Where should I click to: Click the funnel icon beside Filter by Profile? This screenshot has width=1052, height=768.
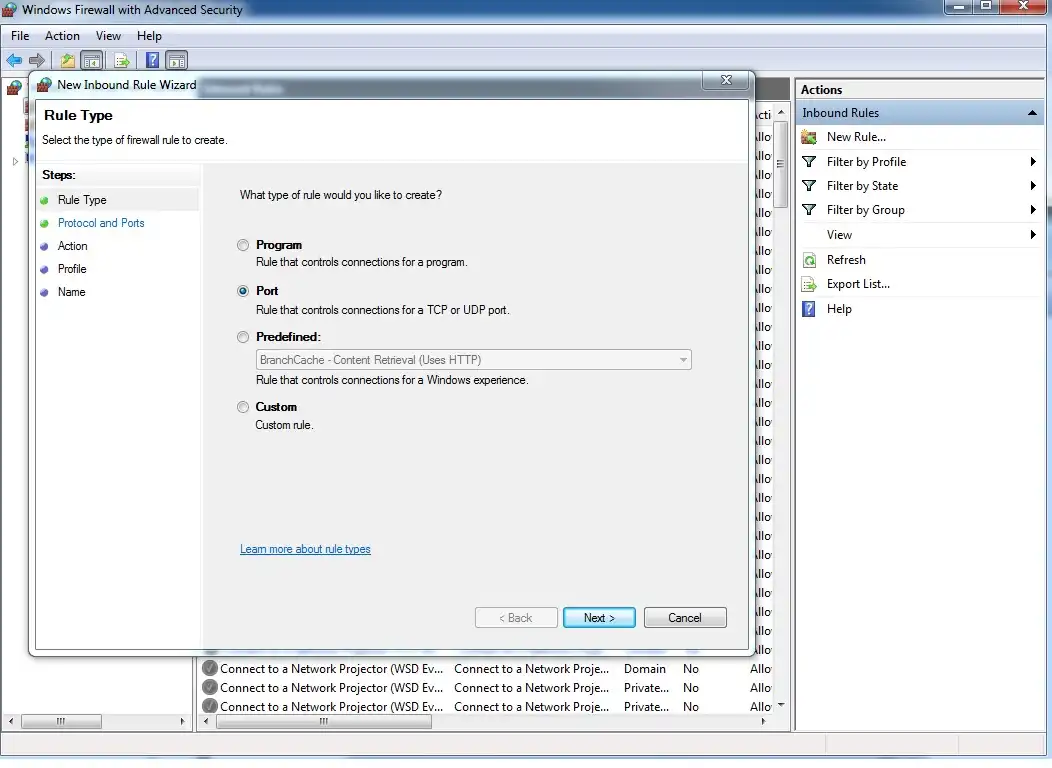click(x=809, y=162)
